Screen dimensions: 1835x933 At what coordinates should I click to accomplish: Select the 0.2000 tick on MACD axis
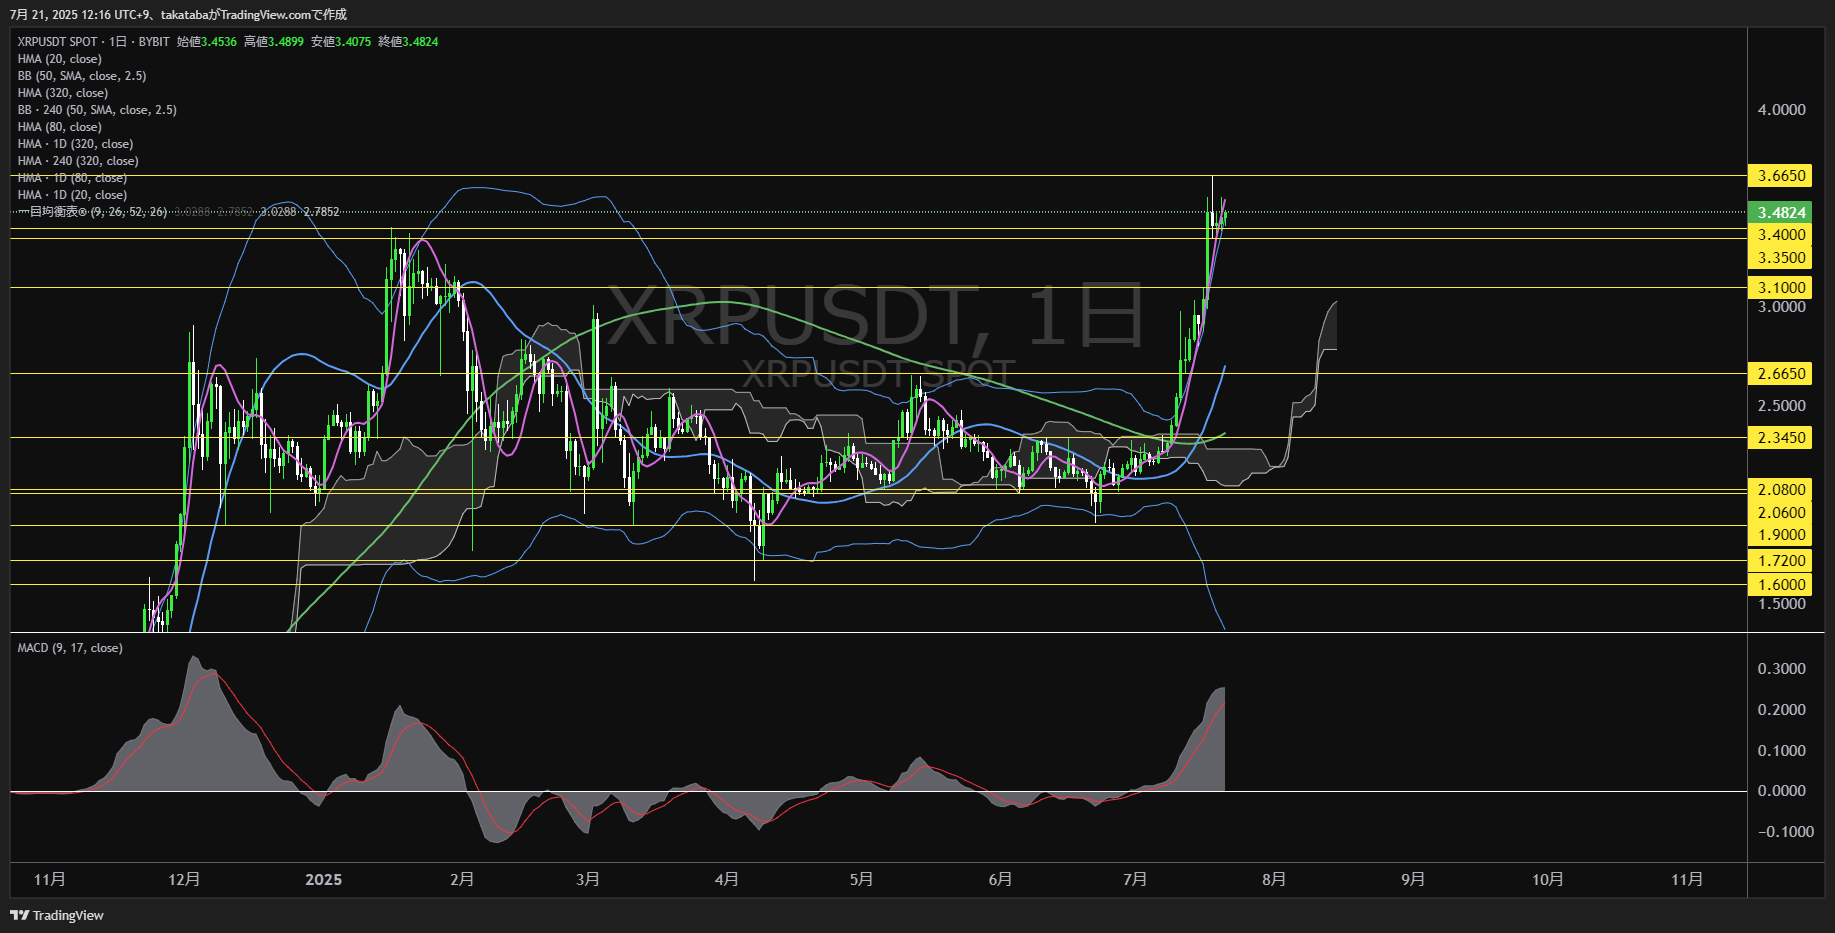click(1781, 710)
